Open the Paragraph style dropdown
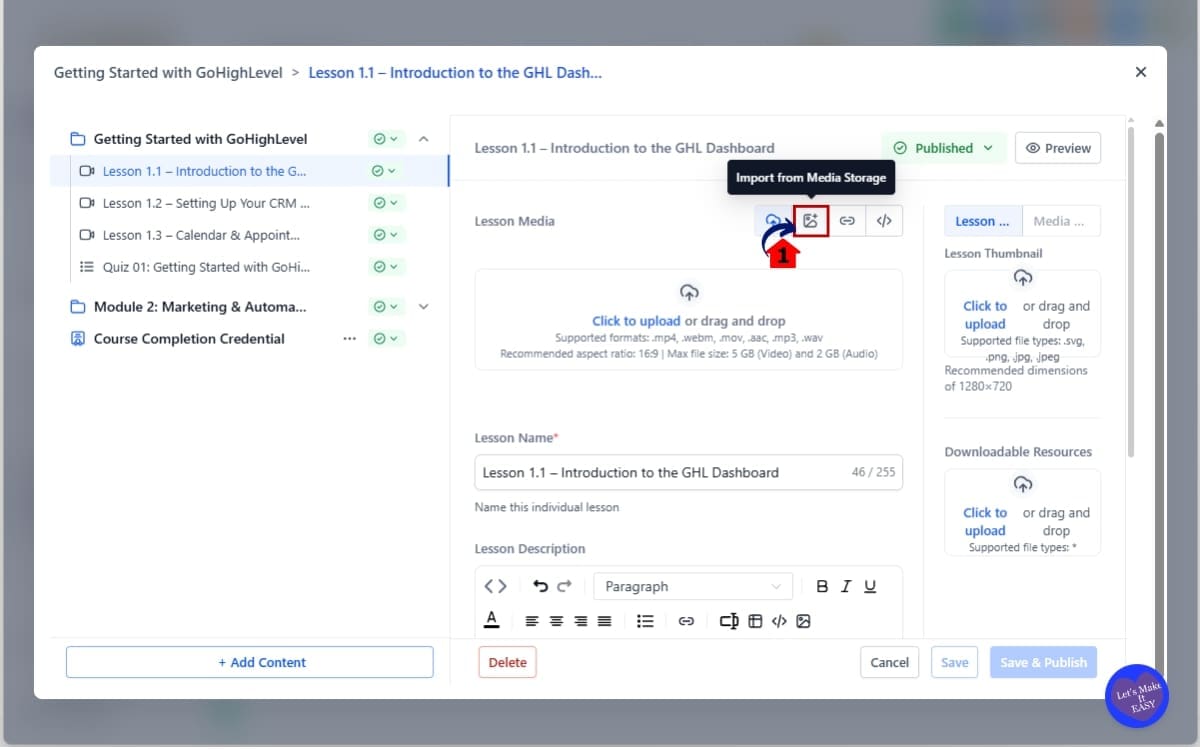The height and width of the screenshot is (750, 1200). 692,587
